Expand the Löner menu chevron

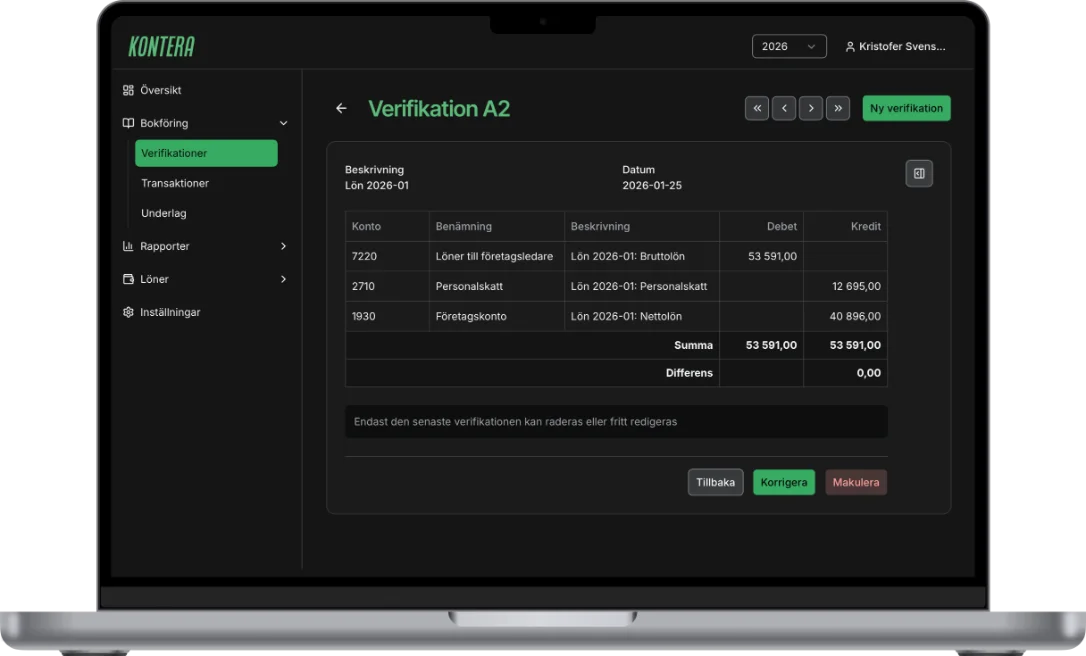pyautogui.click(x=283, y=279)
